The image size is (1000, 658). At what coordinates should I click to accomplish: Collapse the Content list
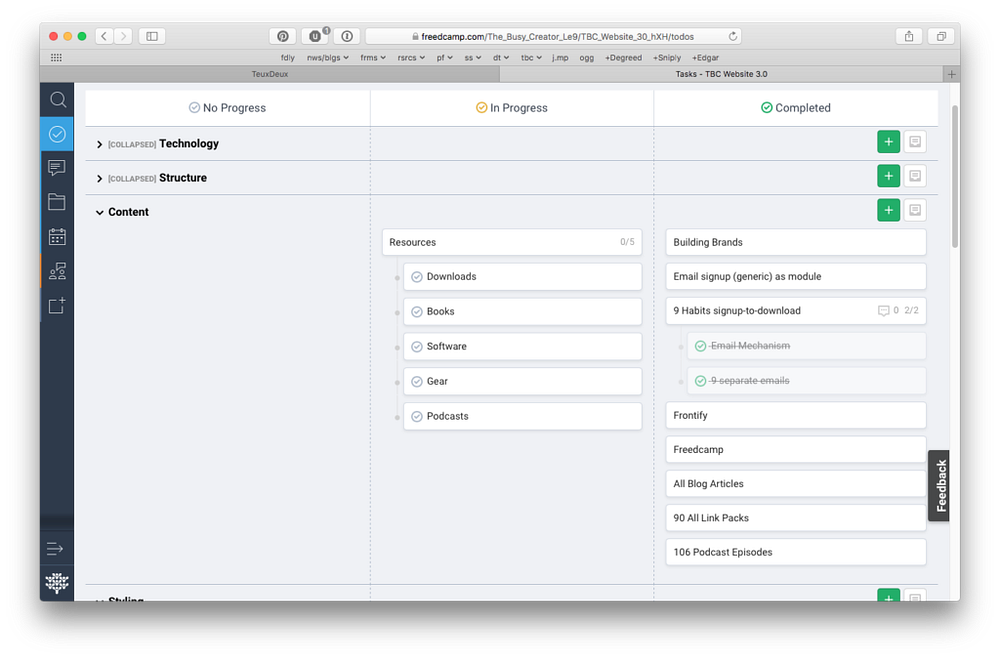click(99, 212)
